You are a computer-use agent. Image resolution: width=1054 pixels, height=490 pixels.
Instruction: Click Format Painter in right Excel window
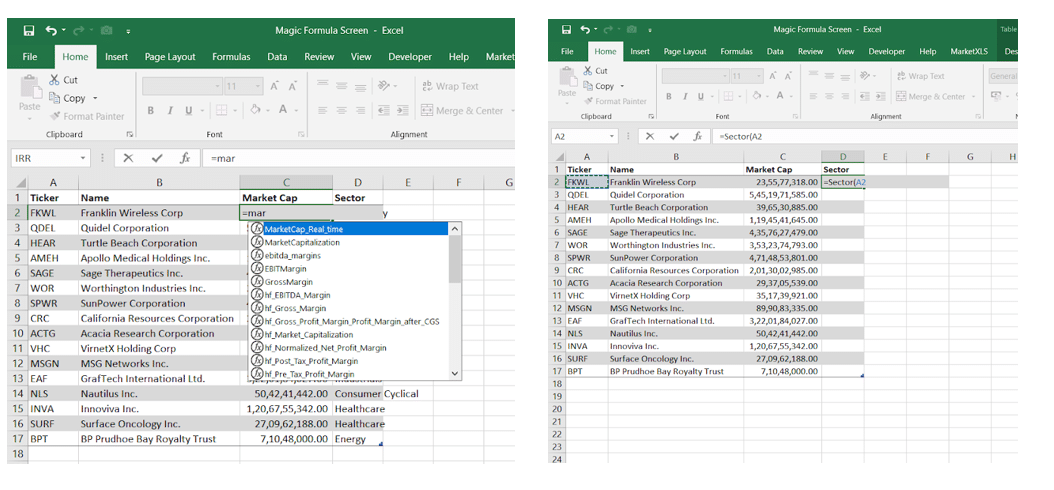615,101
